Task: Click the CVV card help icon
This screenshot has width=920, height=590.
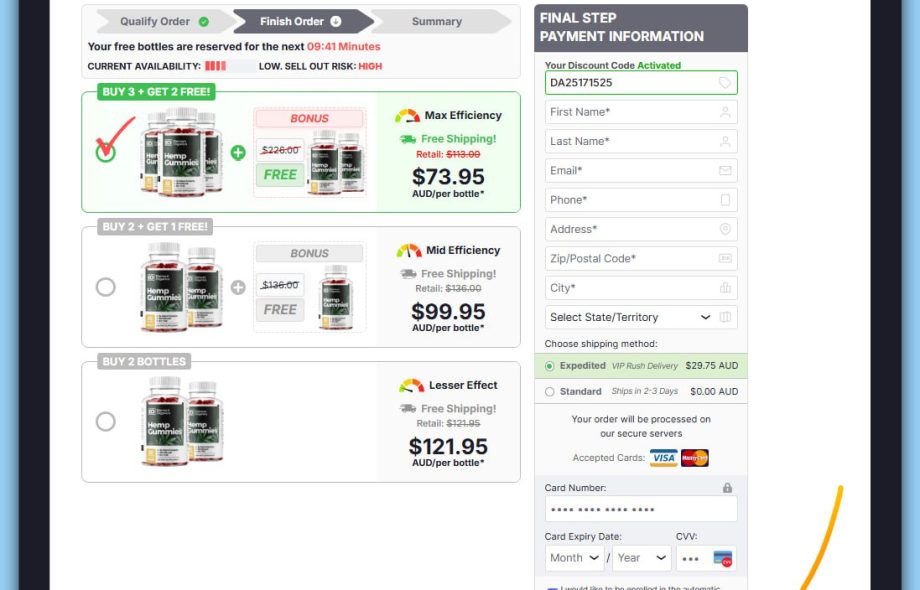Action: point(723,558)
